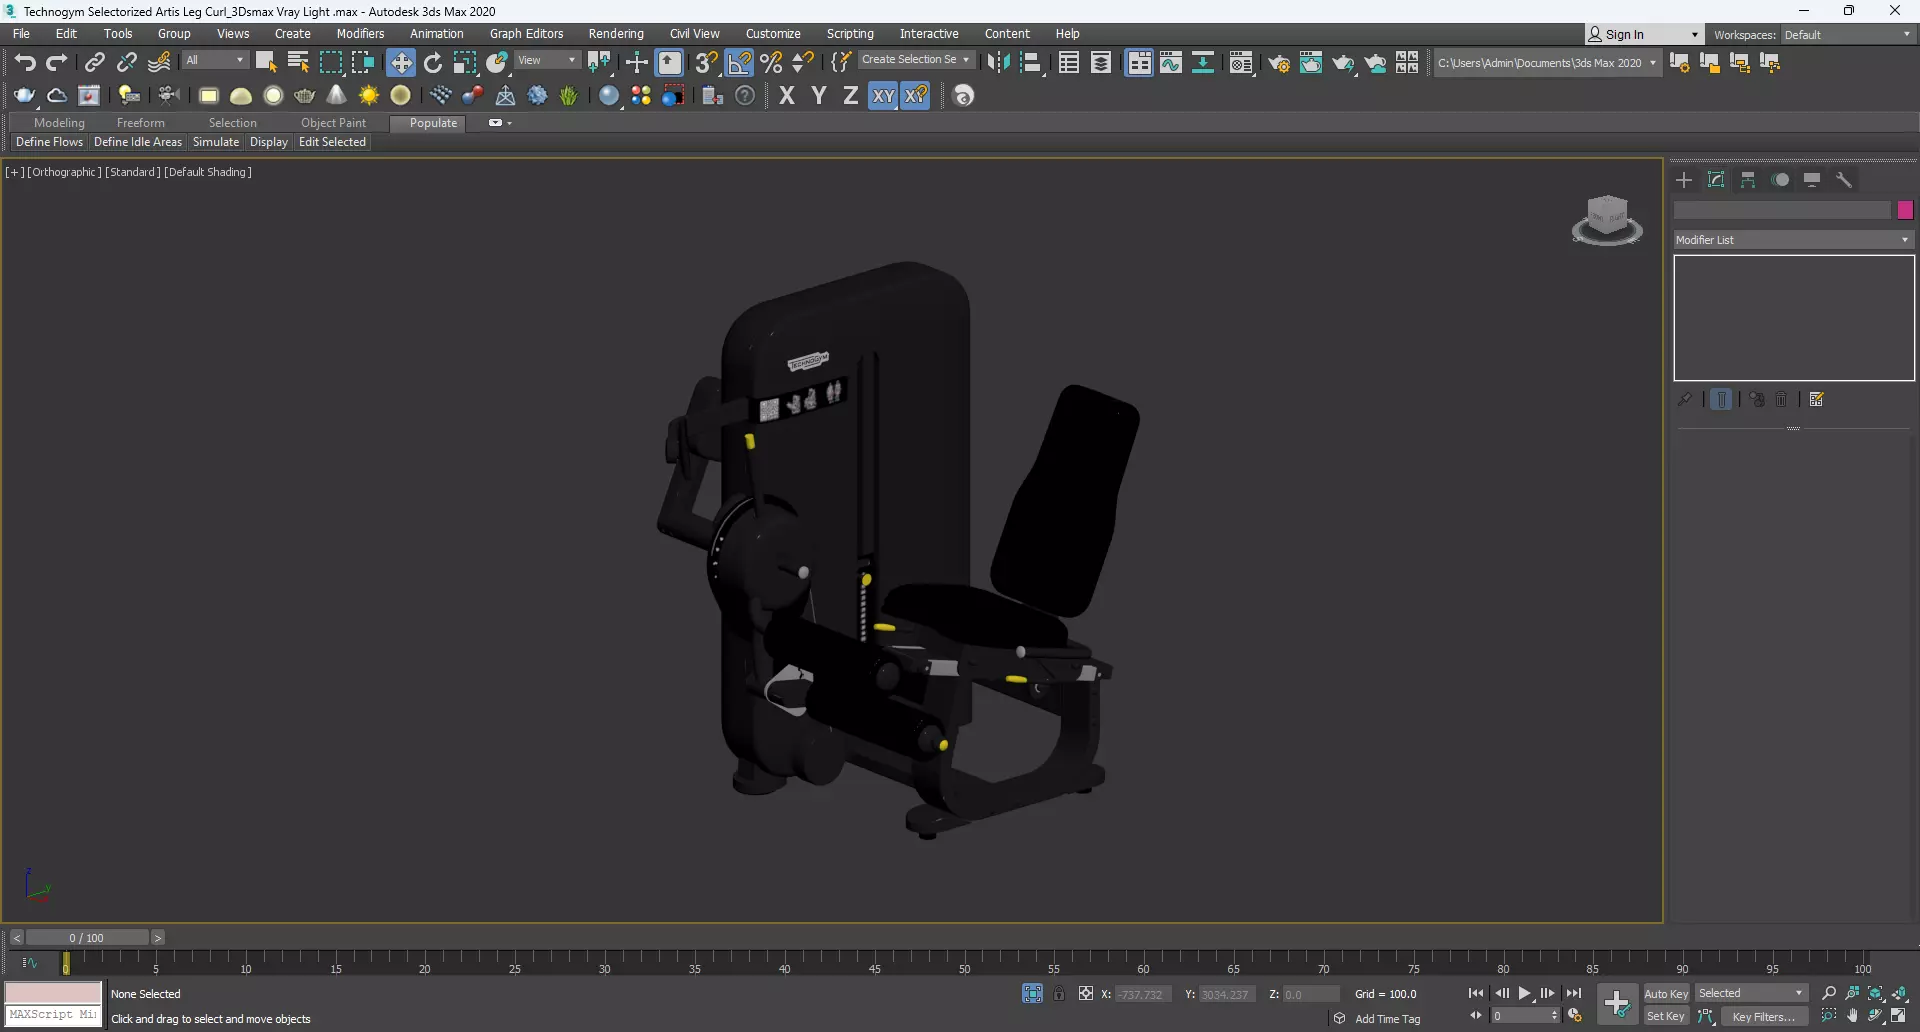
Task: Click the ViewCube navigation widget
Action: coord(1607,221)
